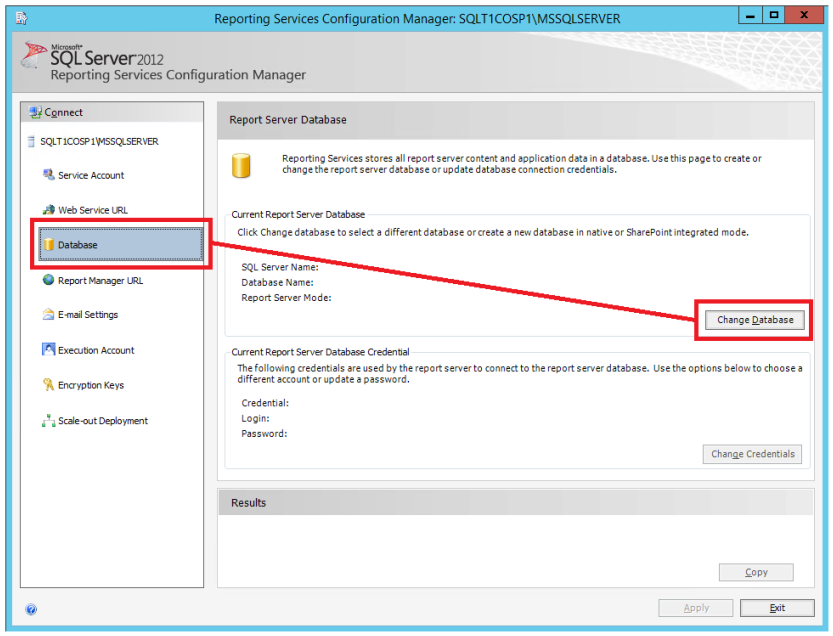833x636 pixels.
Task: Open E-mail Settings page
Action: point(88,315)
